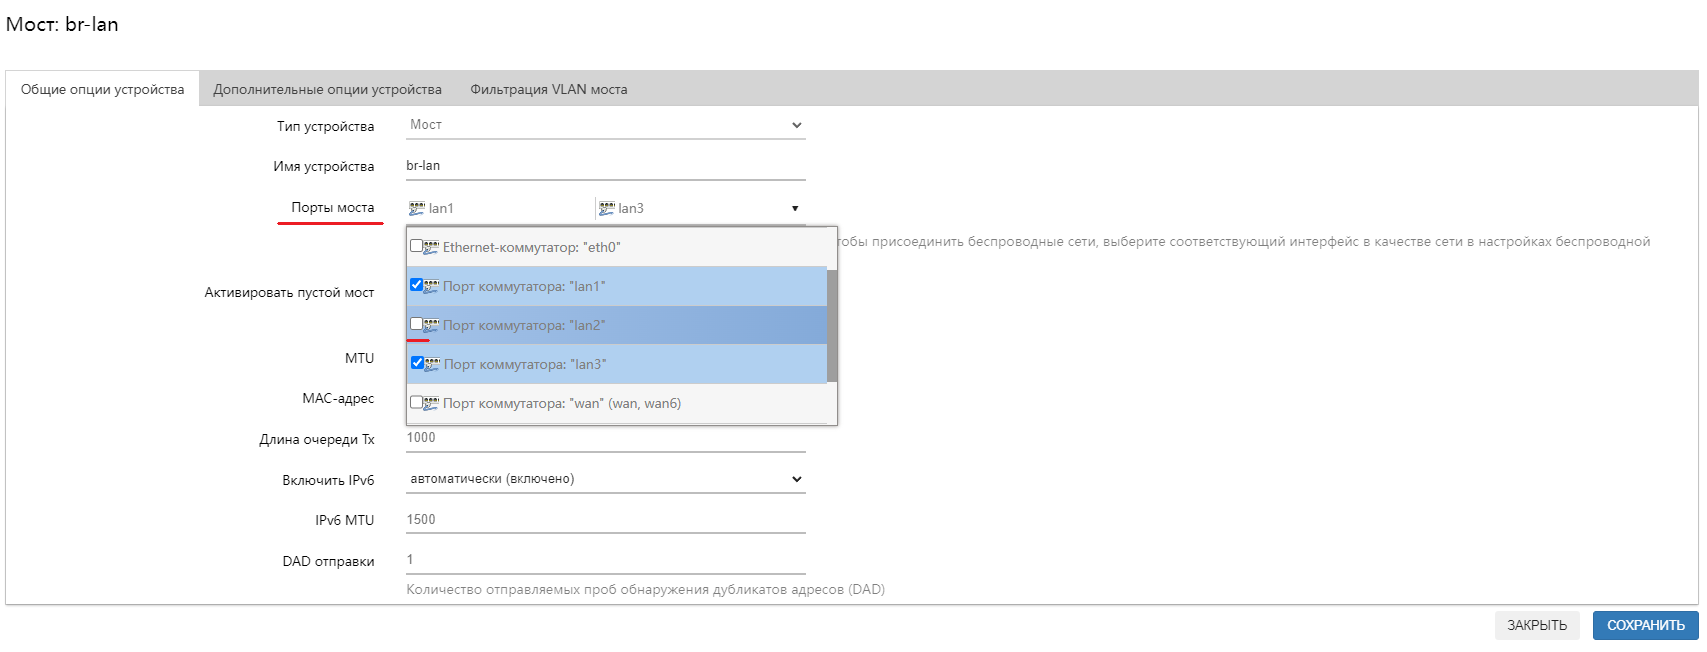Uncheck the lan3 port checkbox
Viewport: 1707px width, 652px height.
pyautogui.click(x=416, y=363)
